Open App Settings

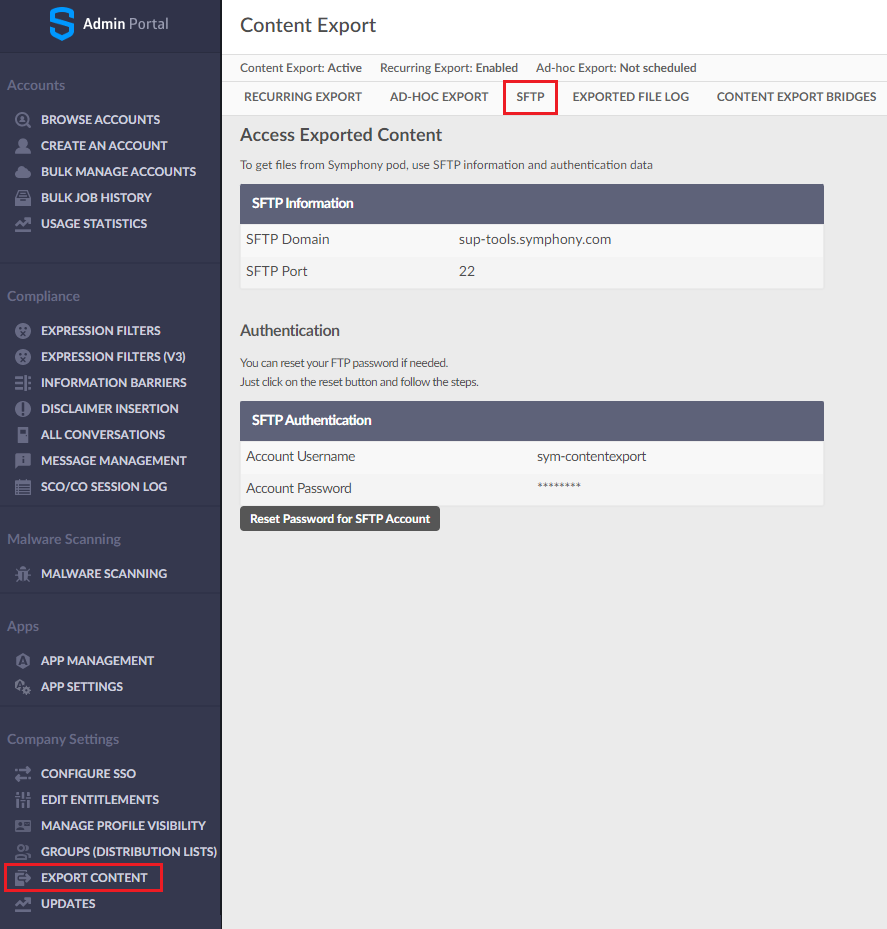click(82, 687)
